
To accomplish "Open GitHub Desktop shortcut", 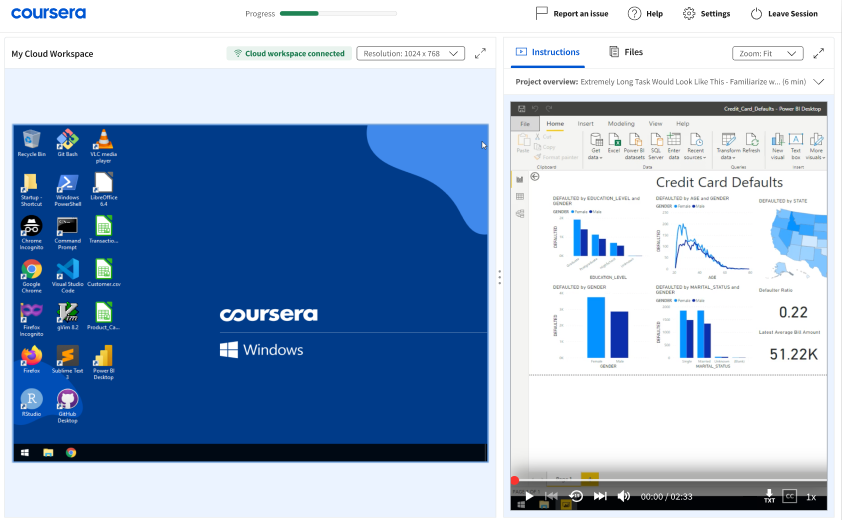I will [x=68, y=406].
